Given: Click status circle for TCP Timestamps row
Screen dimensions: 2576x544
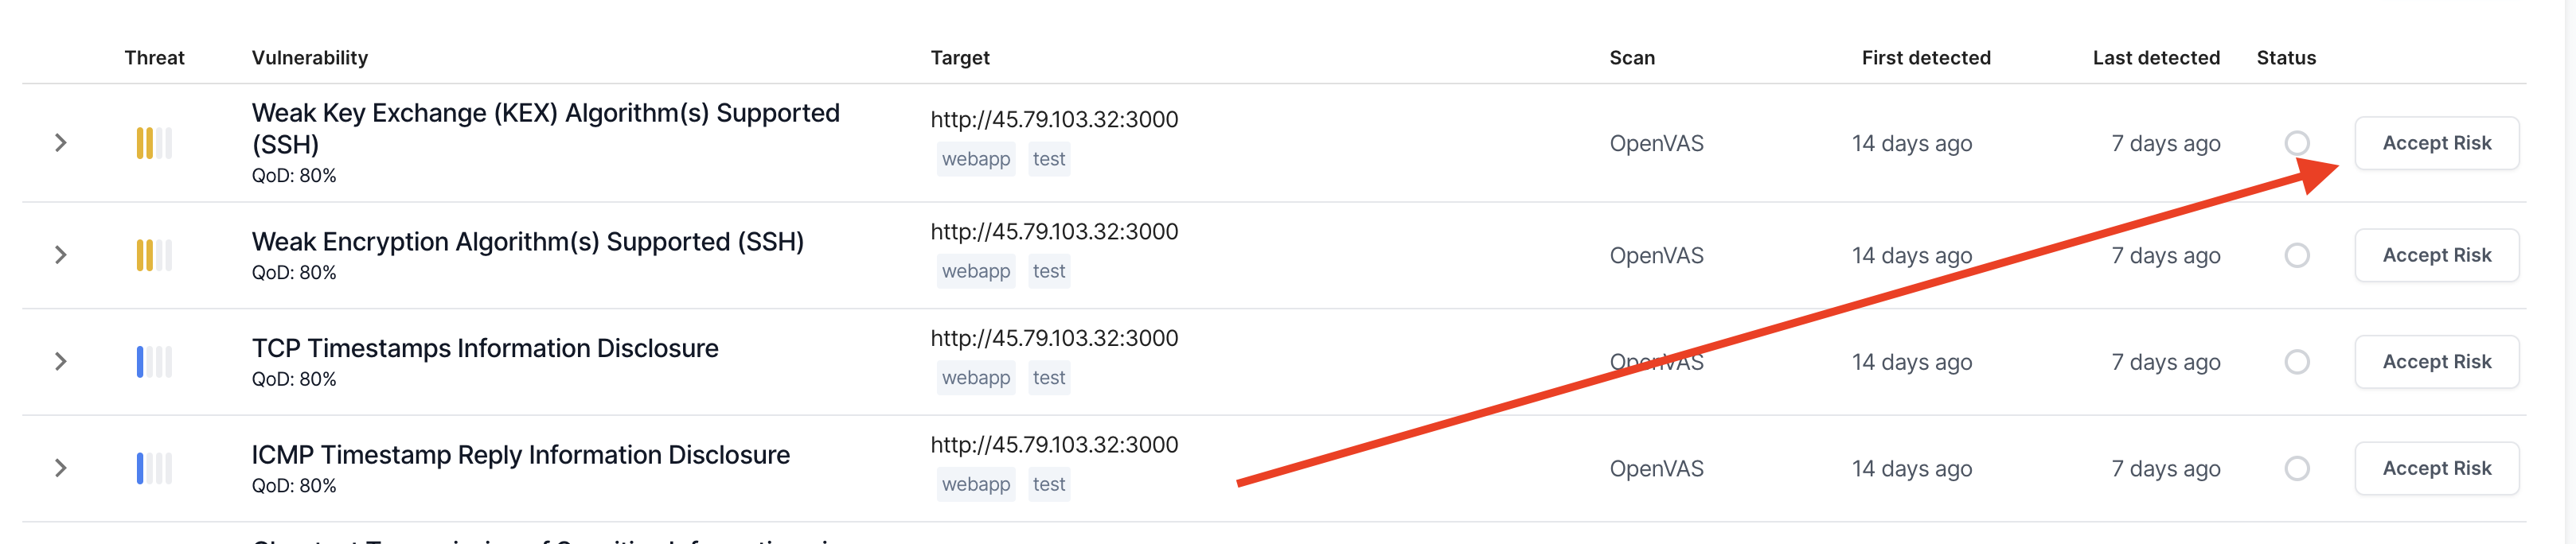Looking at the screenshot, I should pos(2296,362).
